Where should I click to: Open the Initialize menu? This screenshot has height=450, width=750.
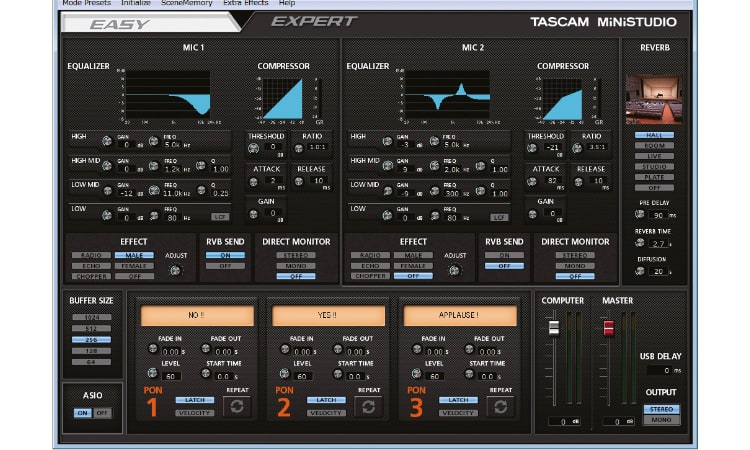(x=136, y=3)
